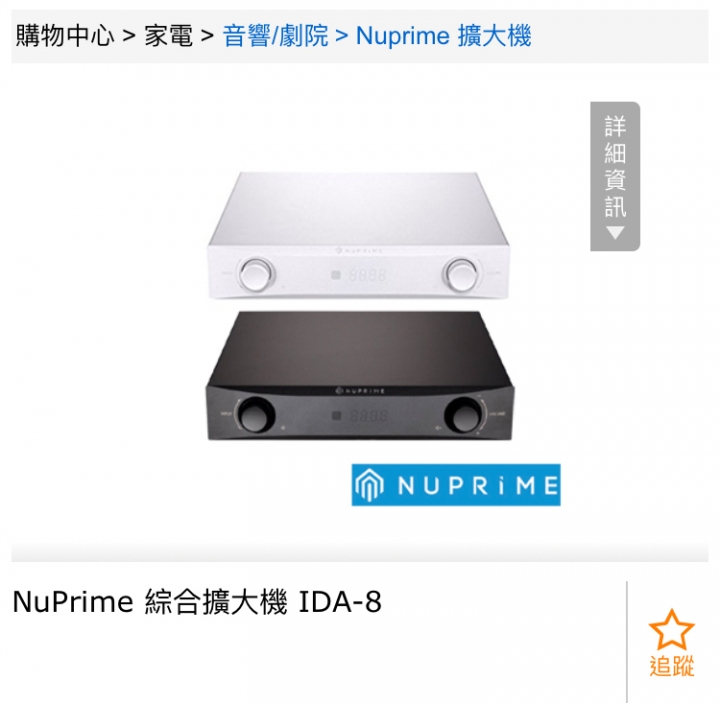The image size is (720, 703).
Task: Toggle the 追蹤 follow label
Action: tap(671, 666)
